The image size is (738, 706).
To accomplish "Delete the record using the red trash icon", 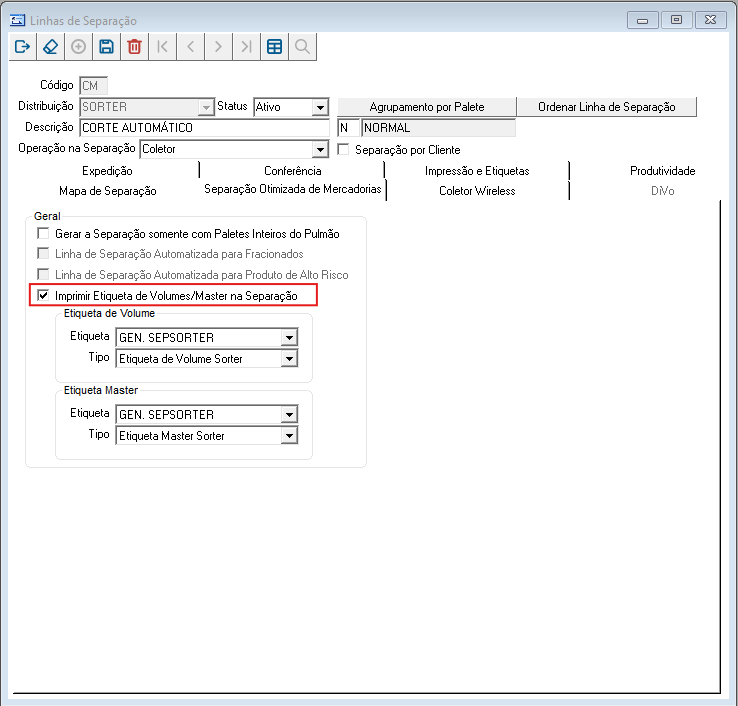I will tap(134, 47).
